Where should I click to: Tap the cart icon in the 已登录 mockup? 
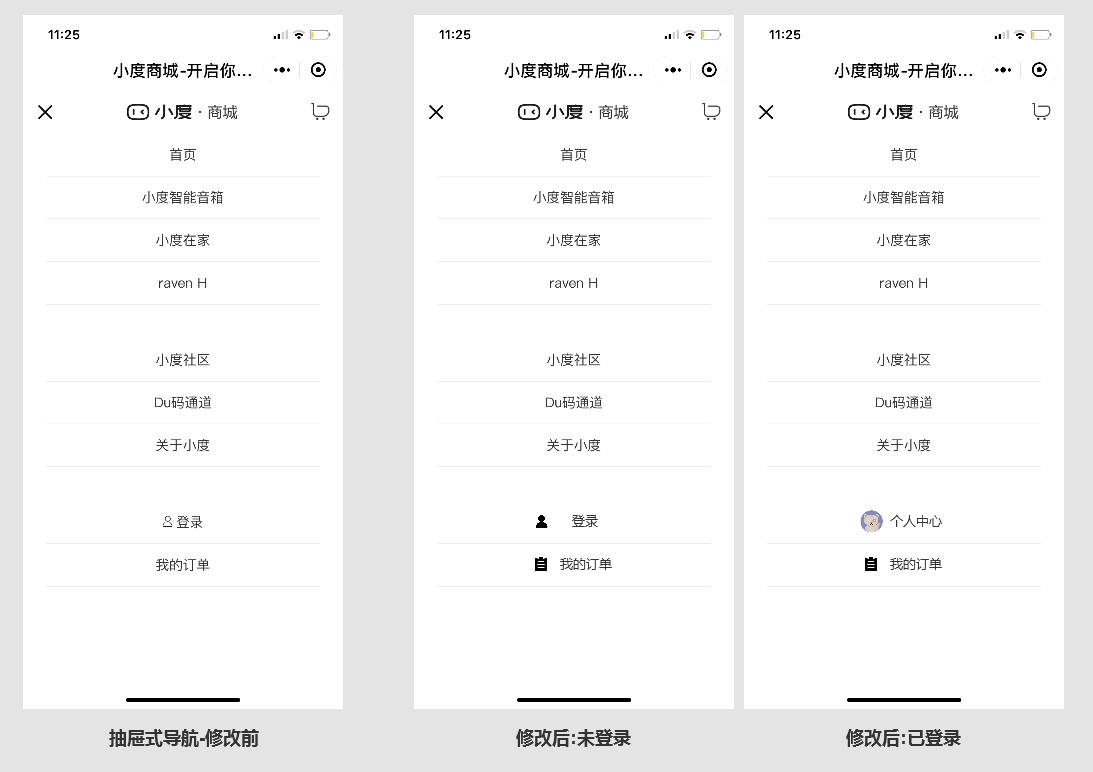(x=1041, y=112)
